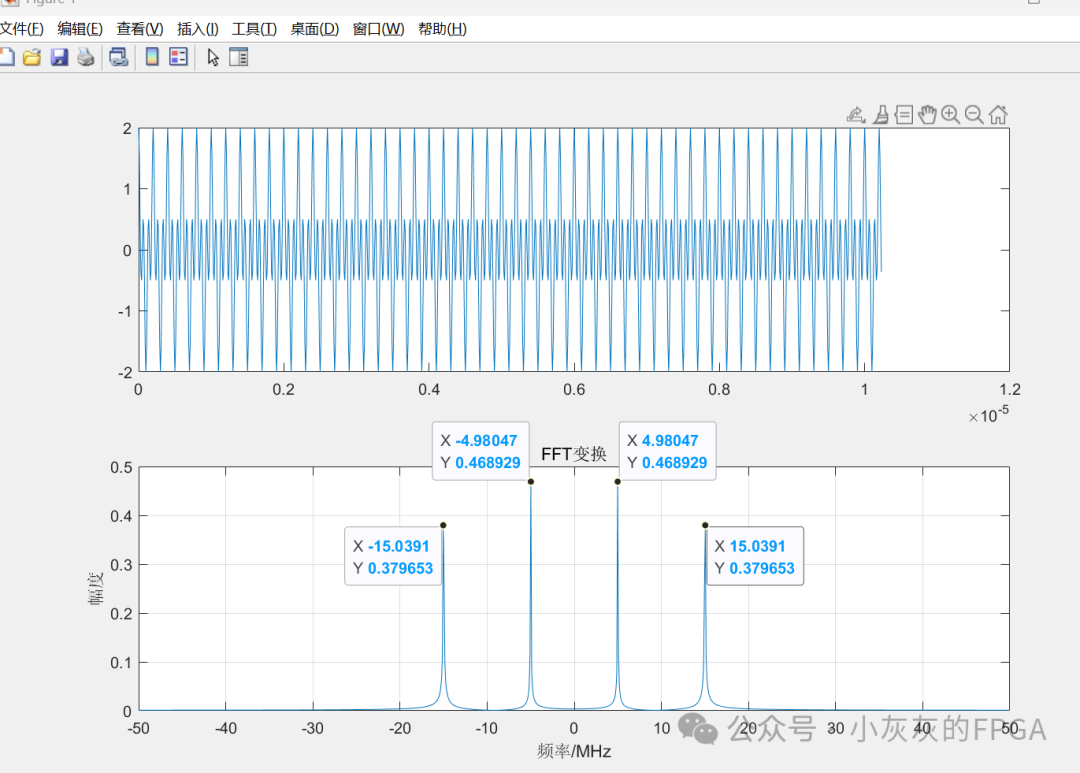
Task: Click the data point marker at 4.98047 MHz
Action: coord(617,482)
